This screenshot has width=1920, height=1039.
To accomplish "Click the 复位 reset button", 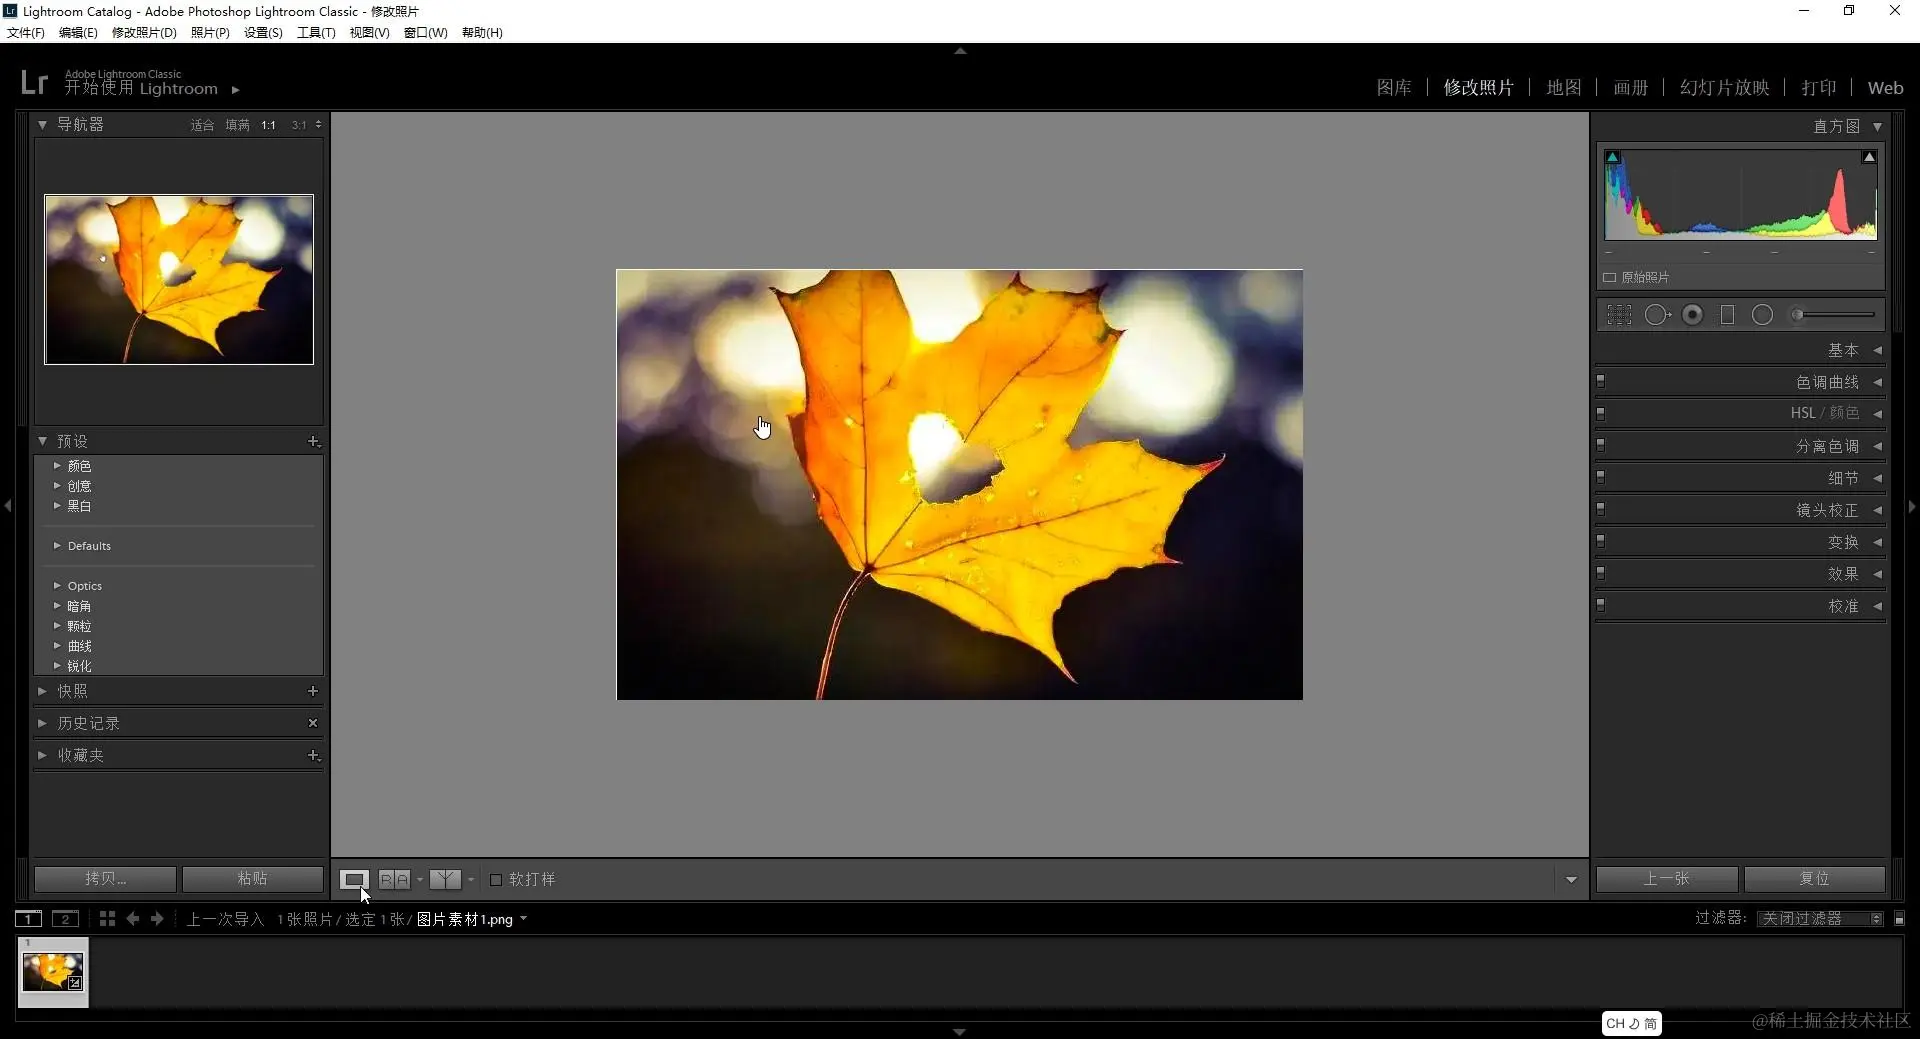I will click(1815, 879).
